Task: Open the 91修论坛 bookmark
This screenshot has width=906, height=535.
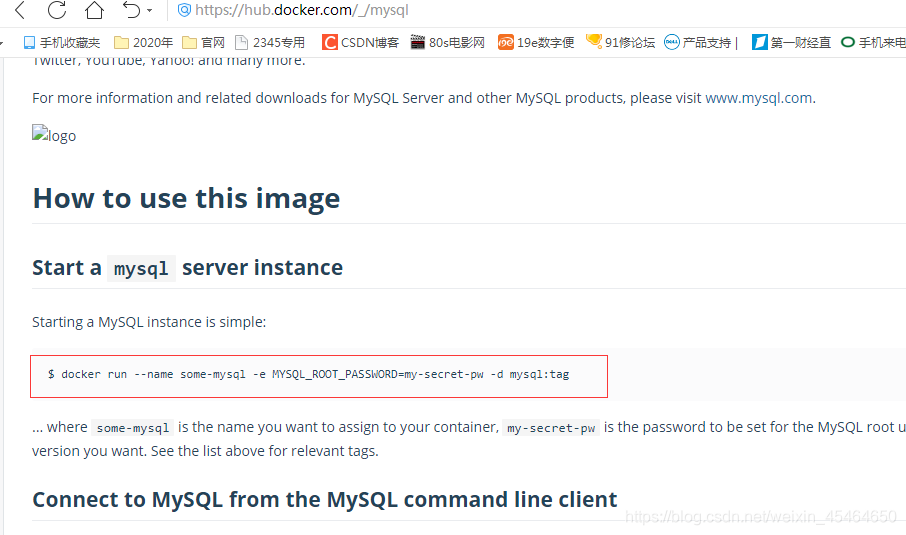Action: tap(620, 42)
